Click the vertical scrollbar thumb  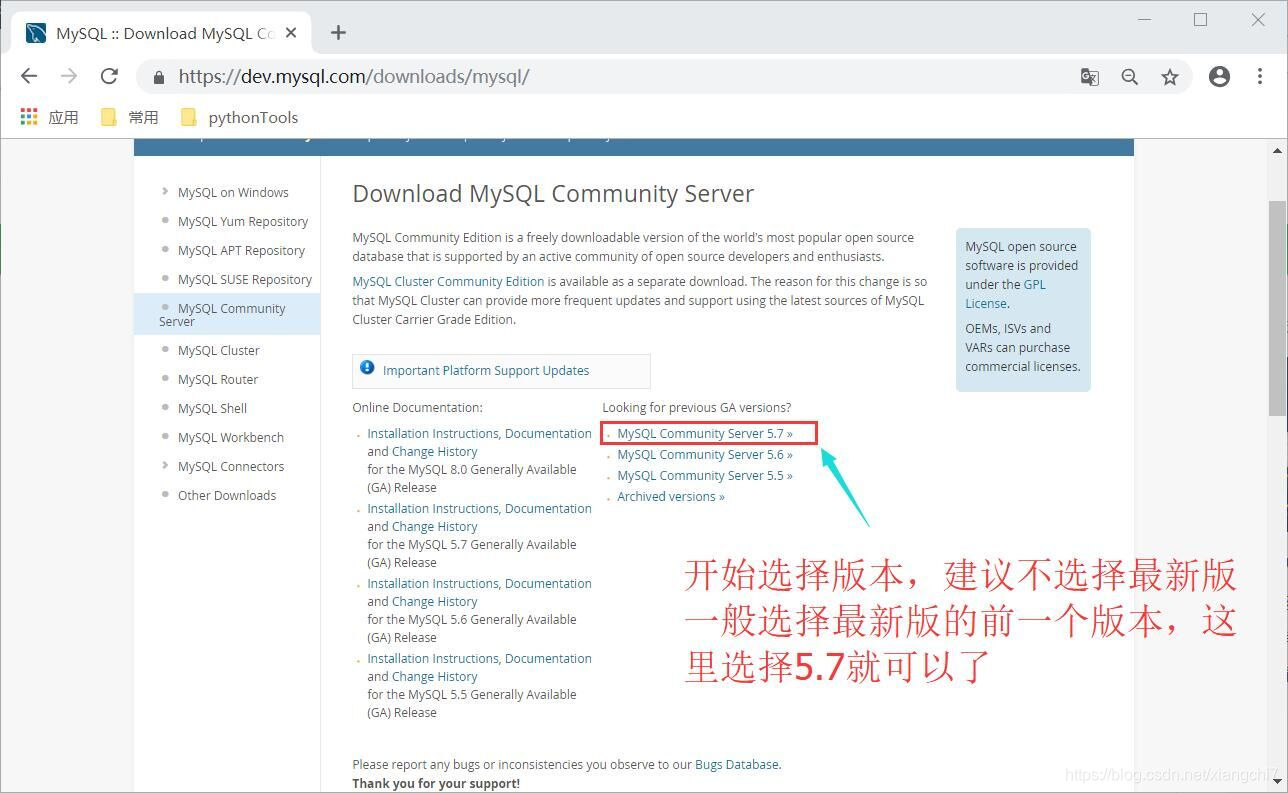(1278, 308)
